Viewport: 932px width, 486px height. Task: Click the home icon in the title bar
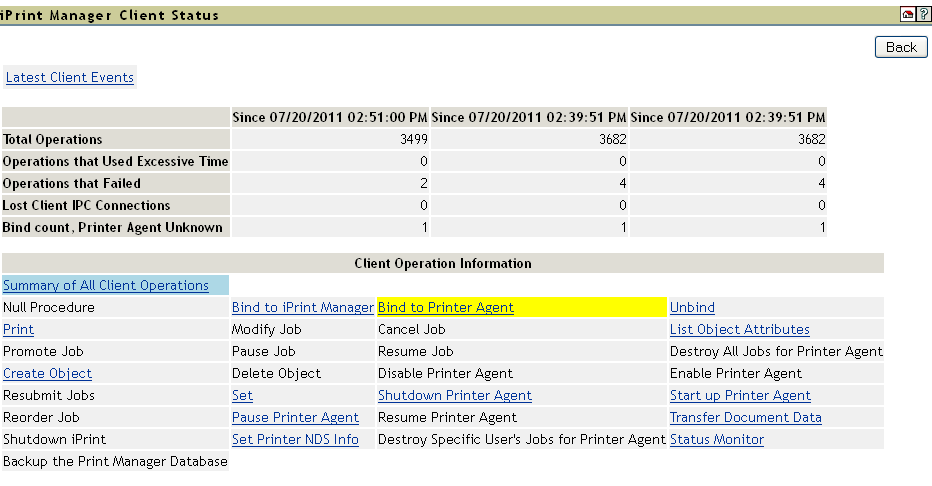[x=907, y=15]
